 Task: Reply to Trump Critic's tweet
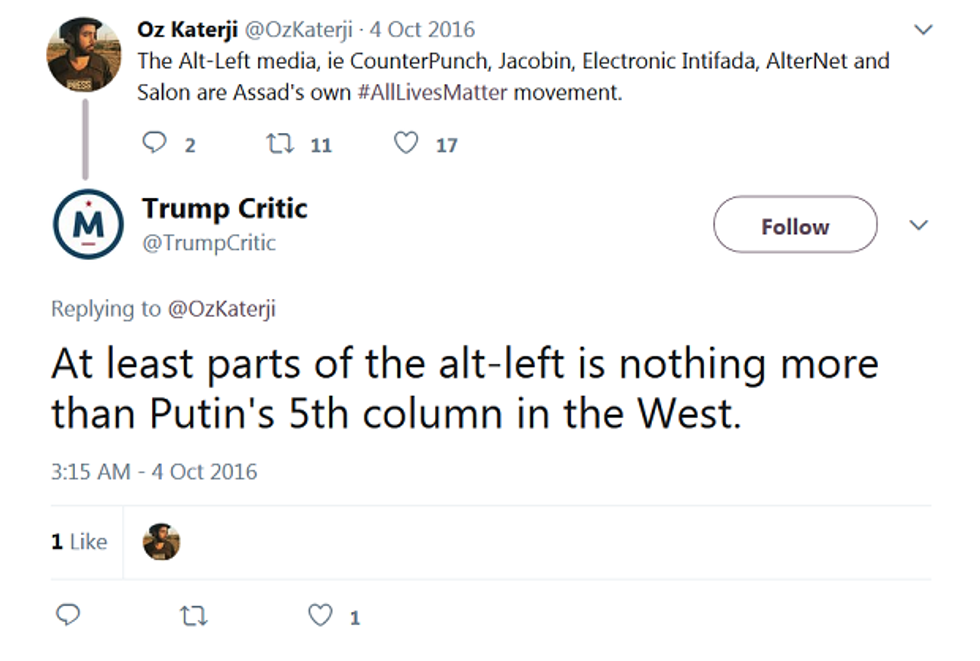[67, 615]
